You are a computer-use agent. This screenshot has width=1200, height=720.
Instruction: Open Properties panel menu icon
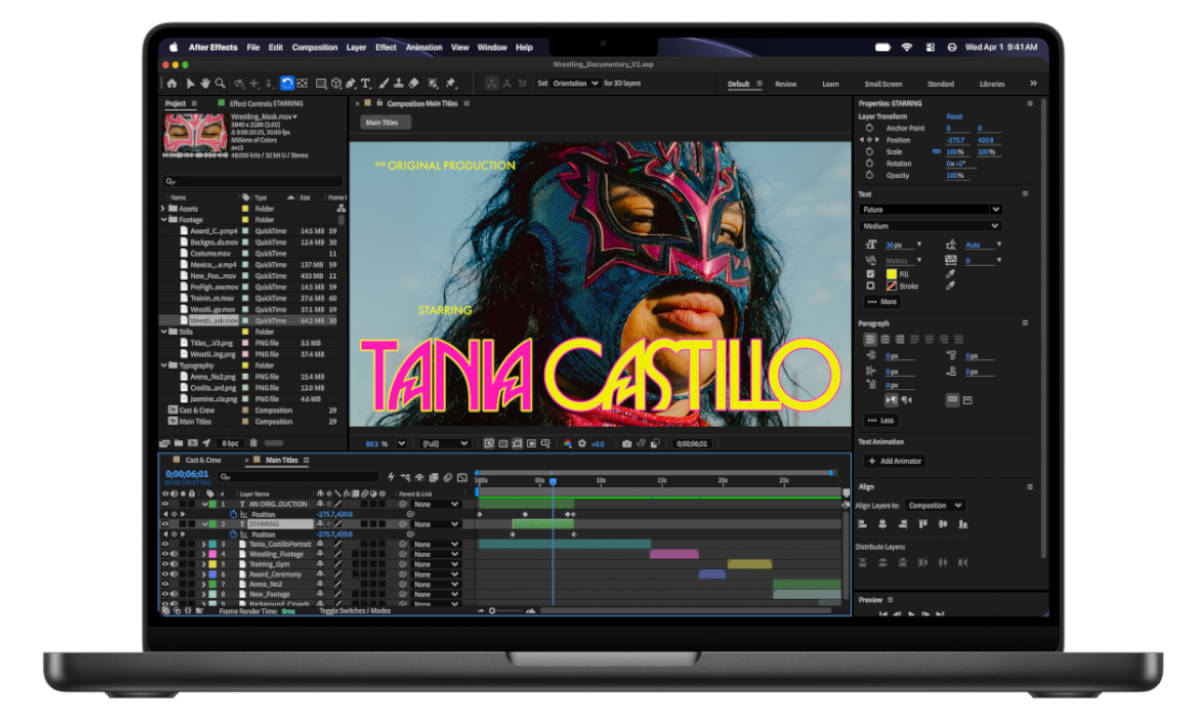click(1029, 103)
